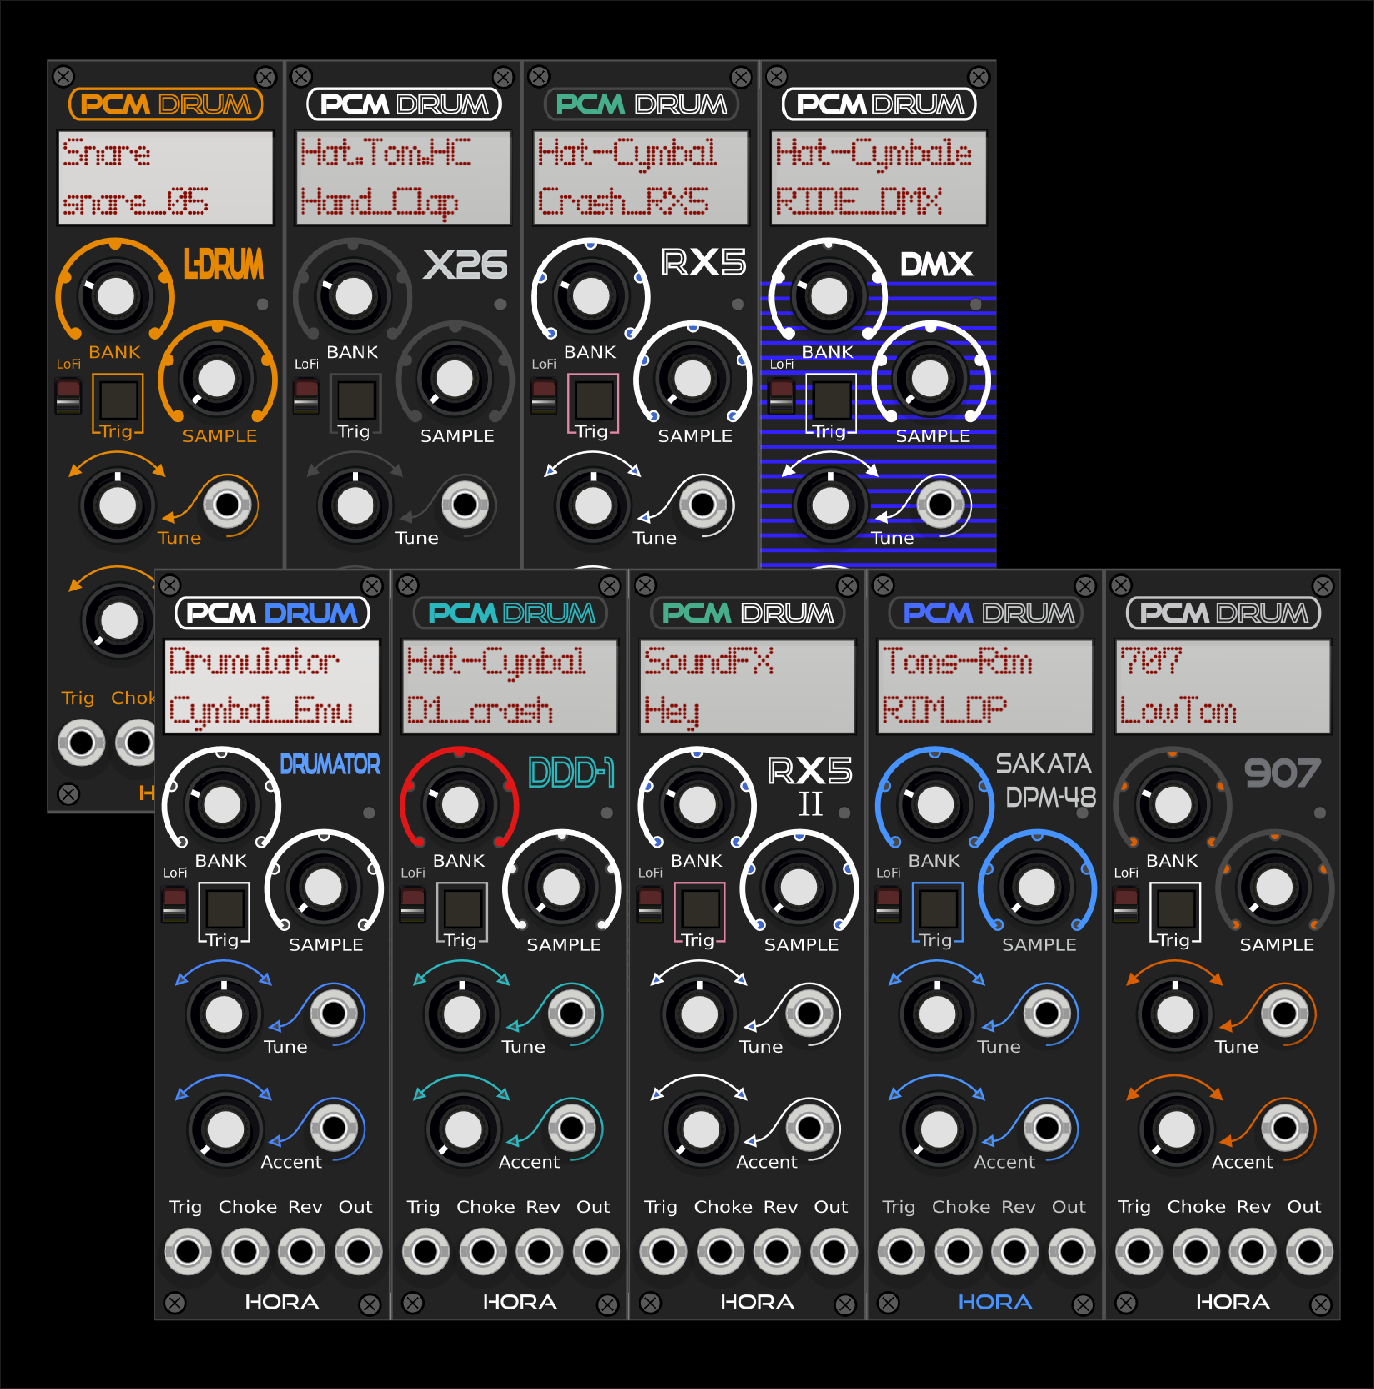
Task: Click the Tune CV jack on the 907 module
Action: [x=1285, y=1013]
